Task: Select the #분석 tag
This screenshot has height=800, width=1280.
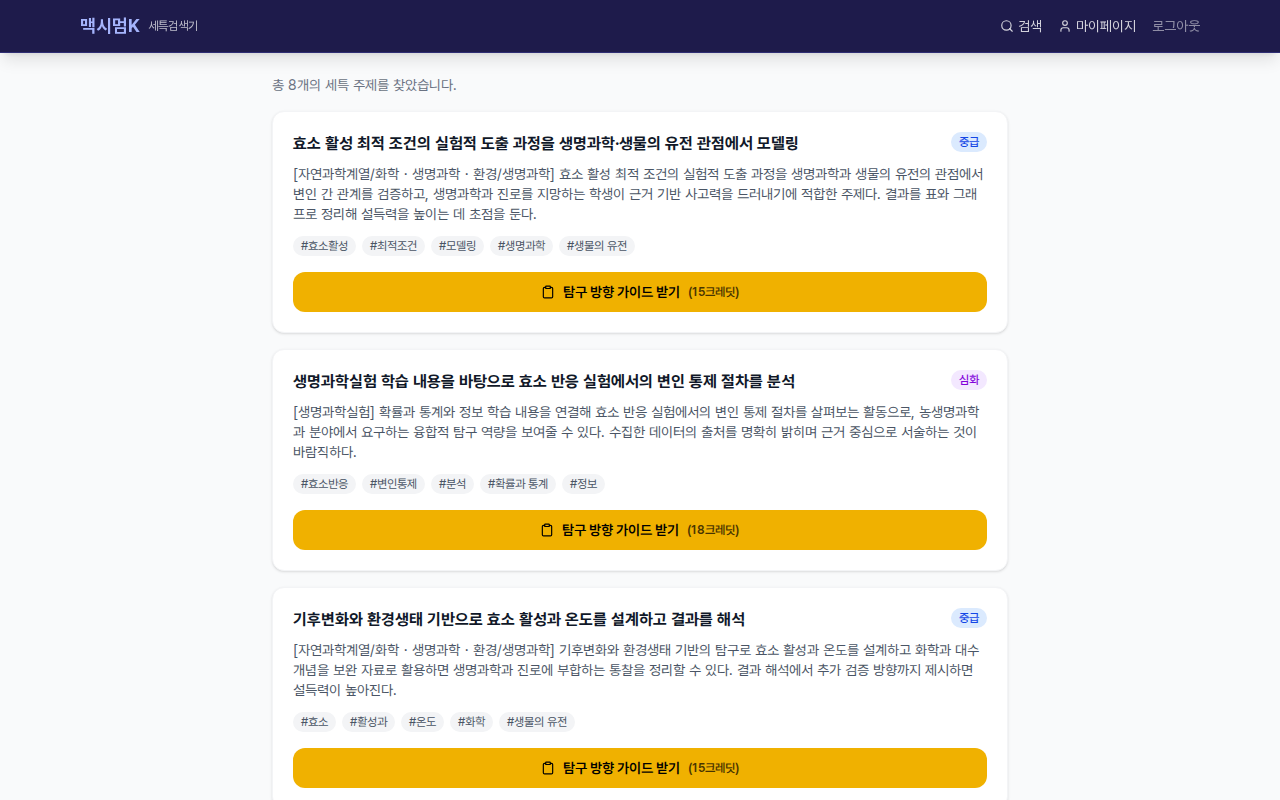Action: point(453,484)
